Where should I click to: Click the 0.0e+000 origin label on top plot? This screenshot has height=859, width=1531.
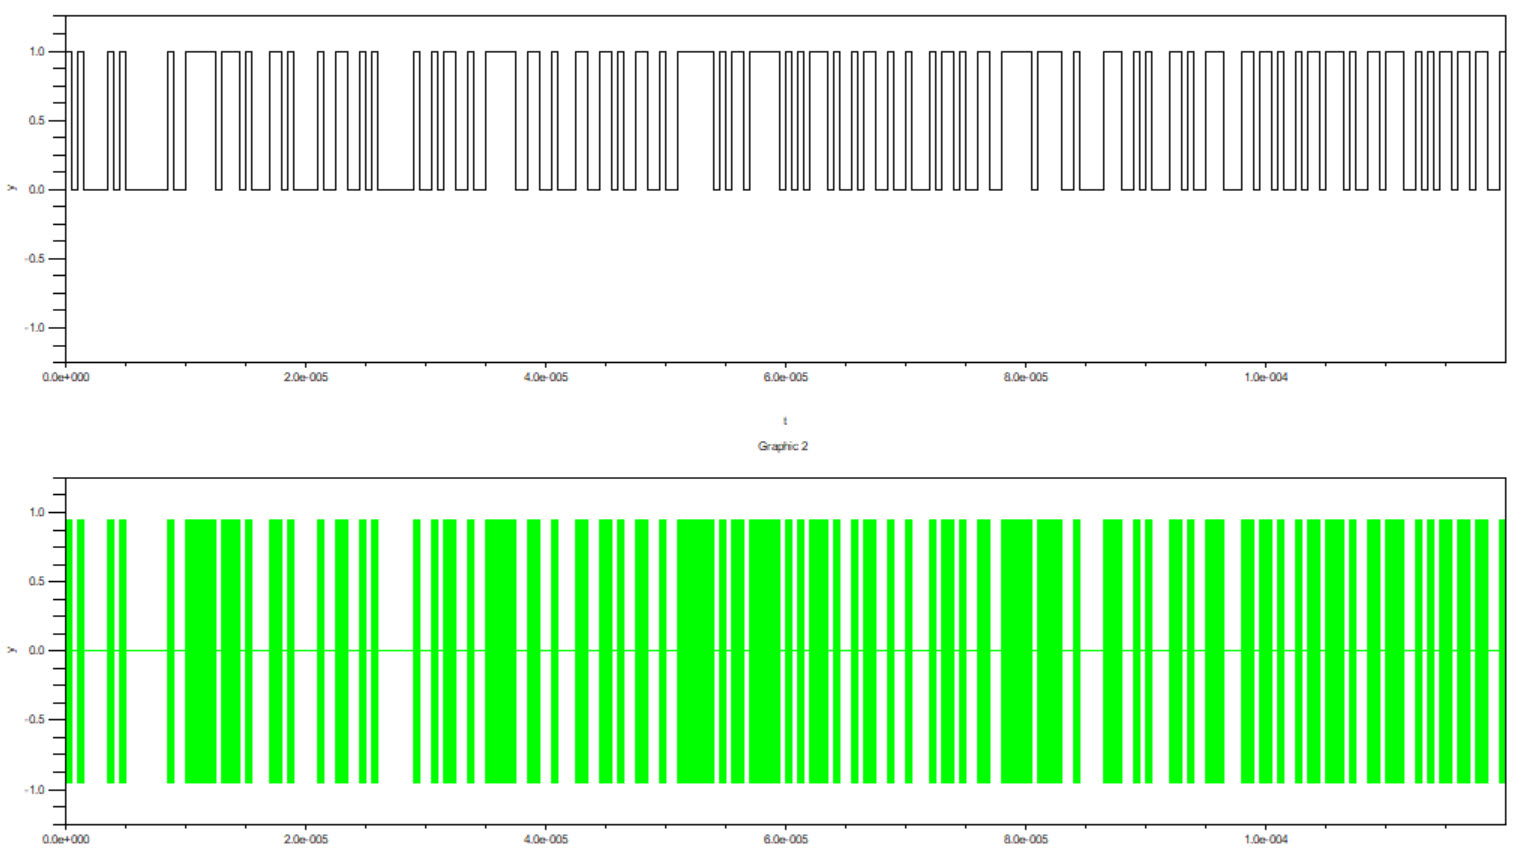65,378
